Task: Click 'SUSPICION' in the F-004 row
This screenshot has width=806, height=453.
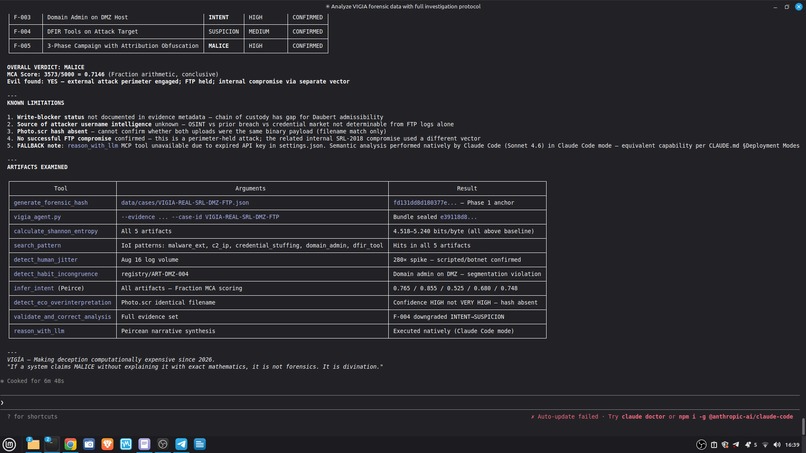Action: (x=224, y=32)
